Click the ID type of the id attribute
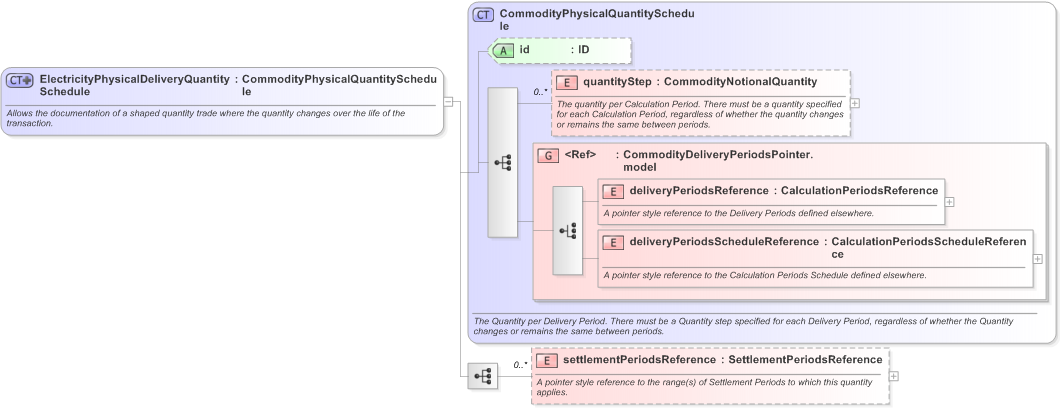This screenshot has width=1060, height=409. pos(583,49)
